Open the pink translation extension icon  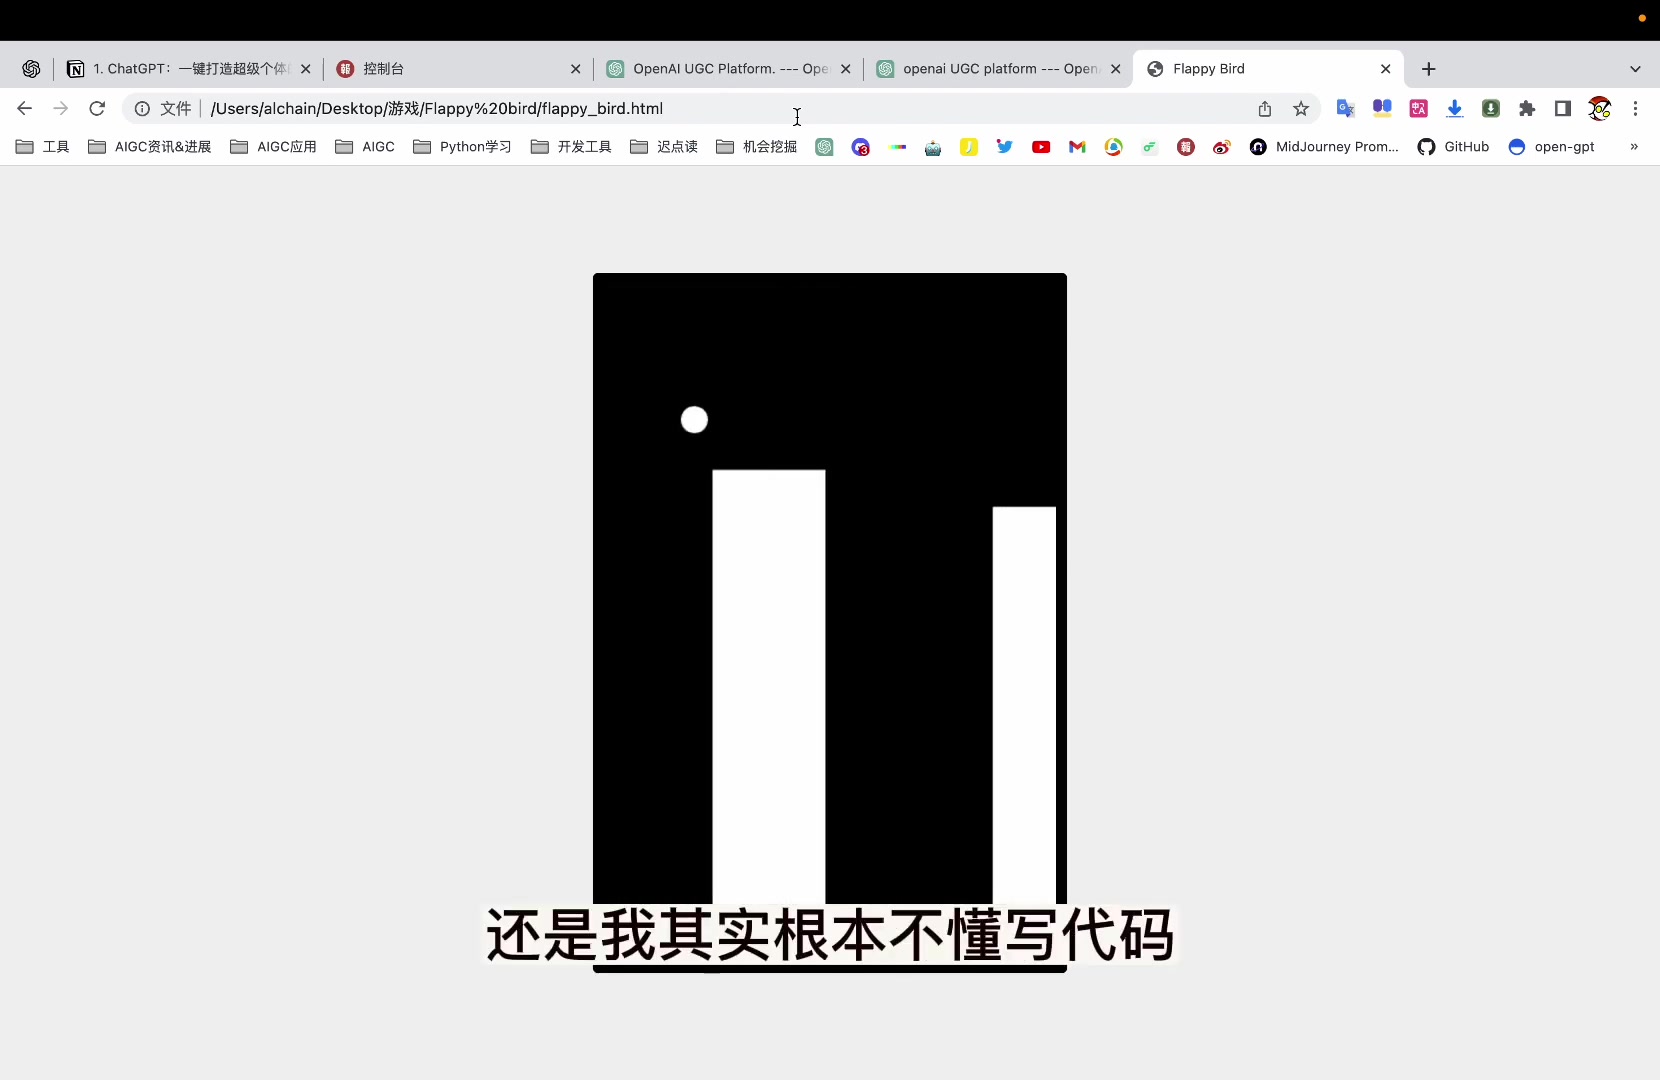(x=1418, y=108)
